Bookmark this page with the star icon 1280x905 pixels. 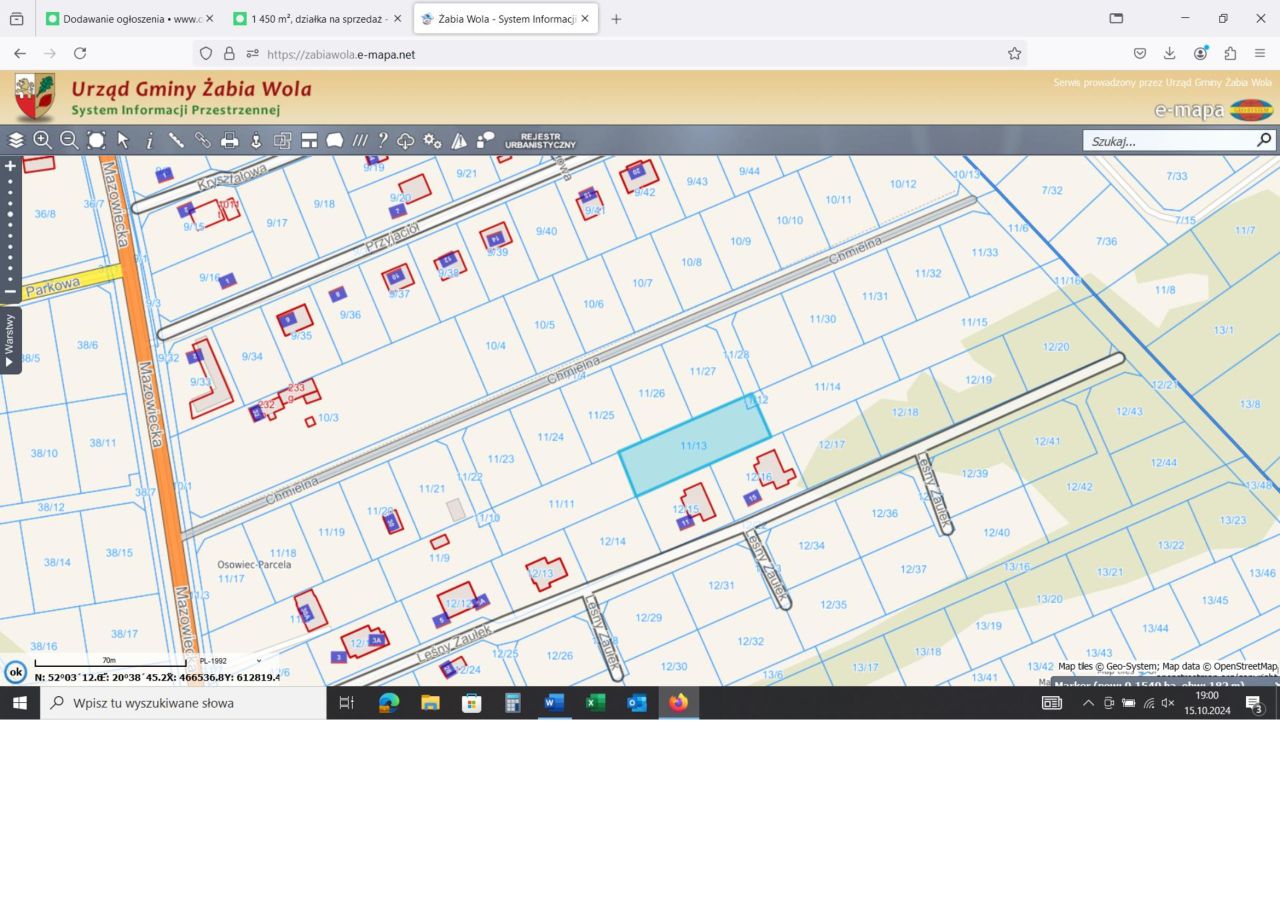pos(1014,54)
